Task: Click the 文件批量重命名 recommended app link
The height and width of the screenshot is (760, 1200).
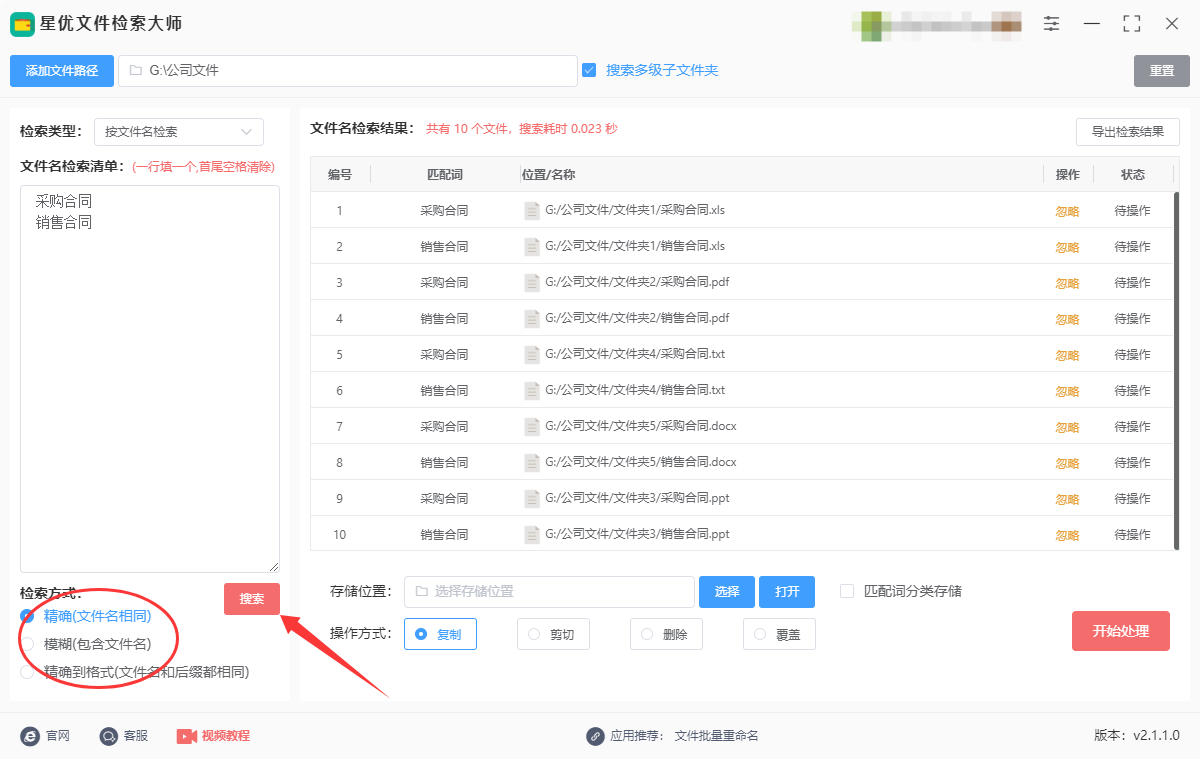Action: click(717, 736)
